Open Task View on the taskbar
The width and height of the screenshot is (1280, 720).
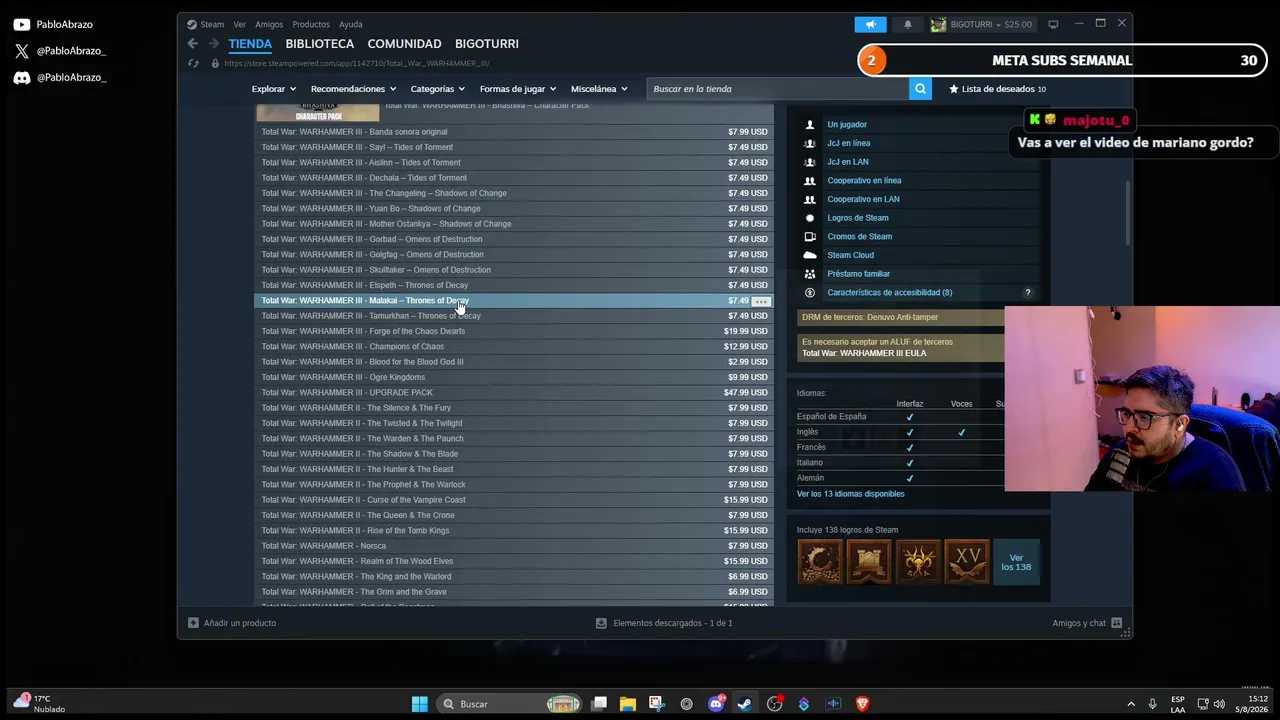pyautogui.click(x=599, y=704)
